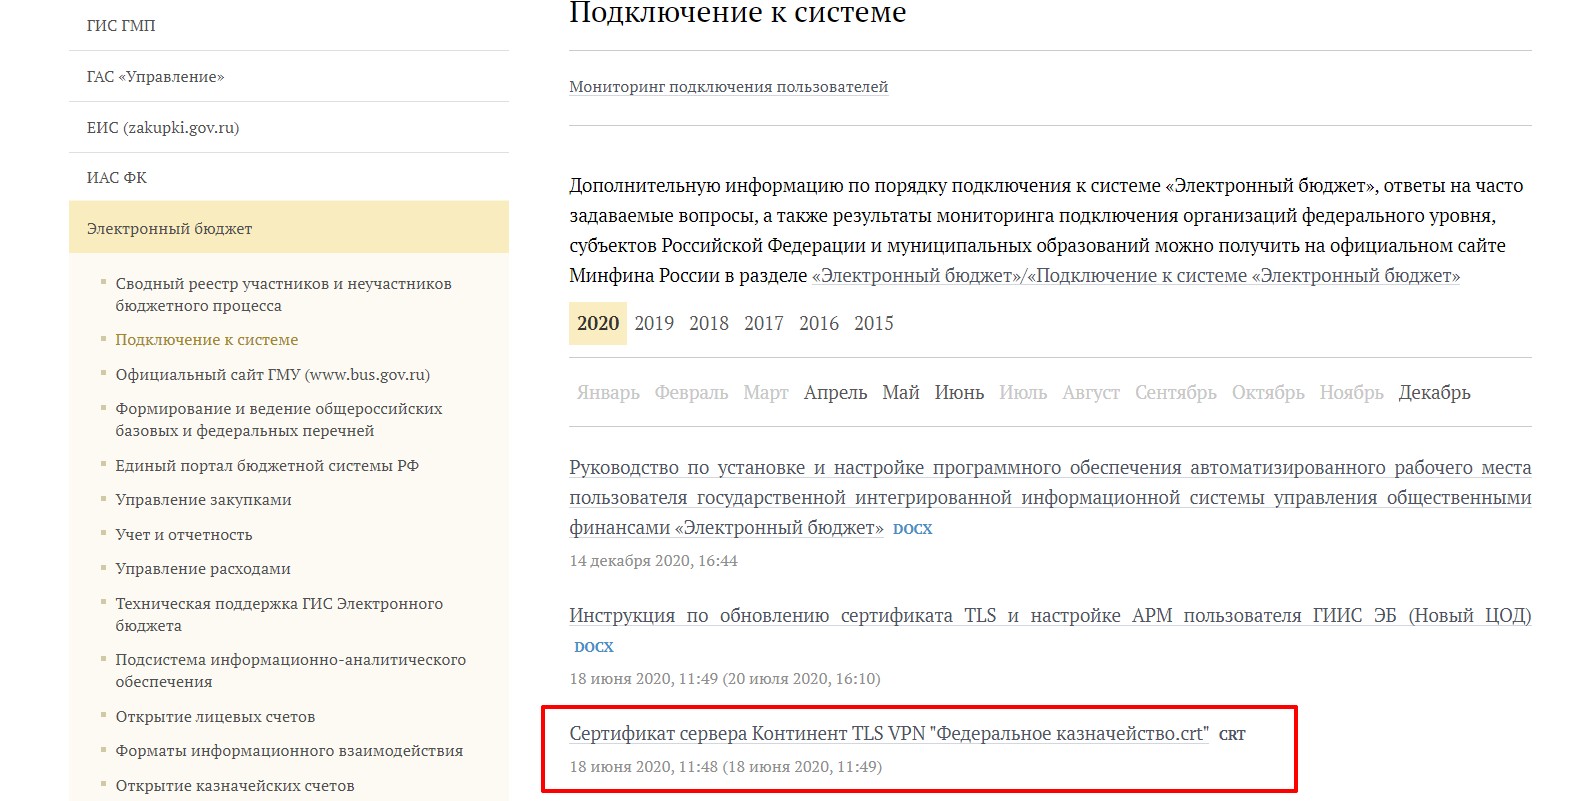The width and height of the screenshot is (1572, 801).
Task: Filter by month Июнь
Action: click(959, 392)
